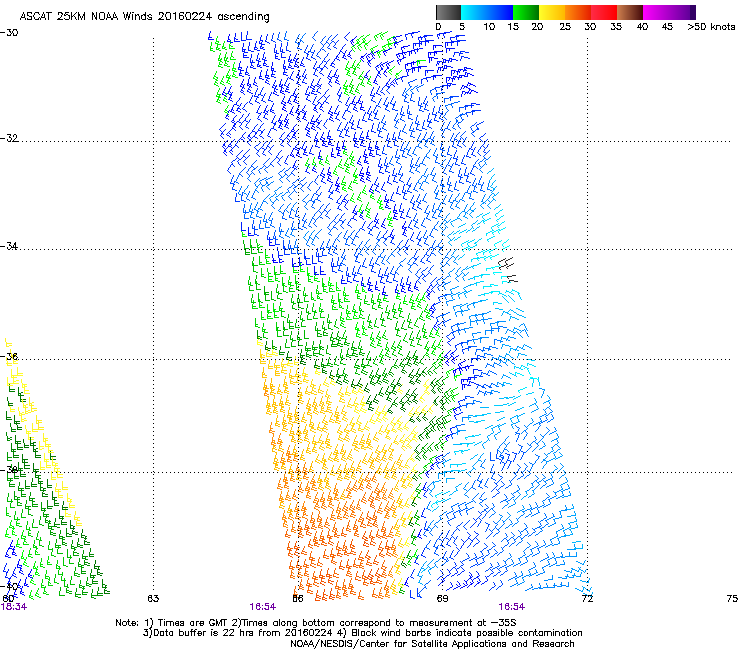This screenshot has width=740, height=650.
Task: Click the '69' longitude label
Action: coord(442,599)
